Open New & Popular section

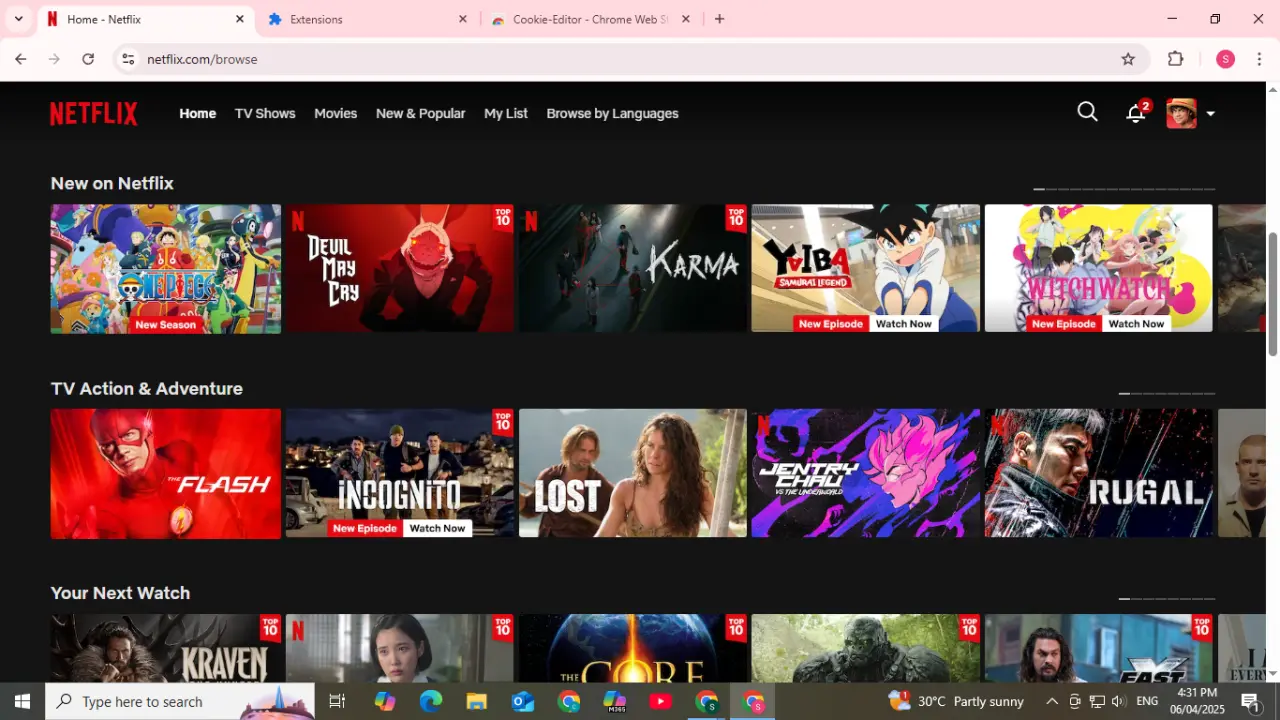coord(421,114)
